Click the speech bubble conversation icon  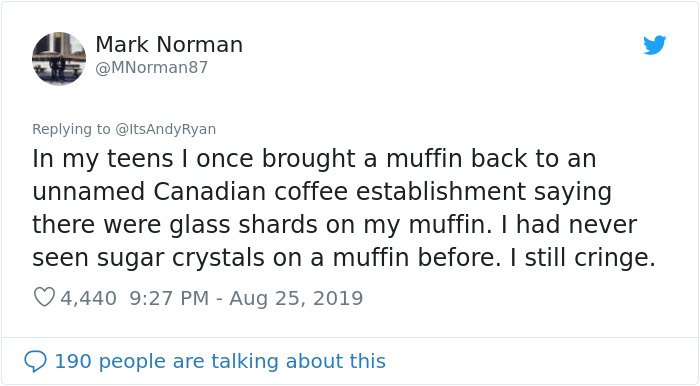point(35,361)
